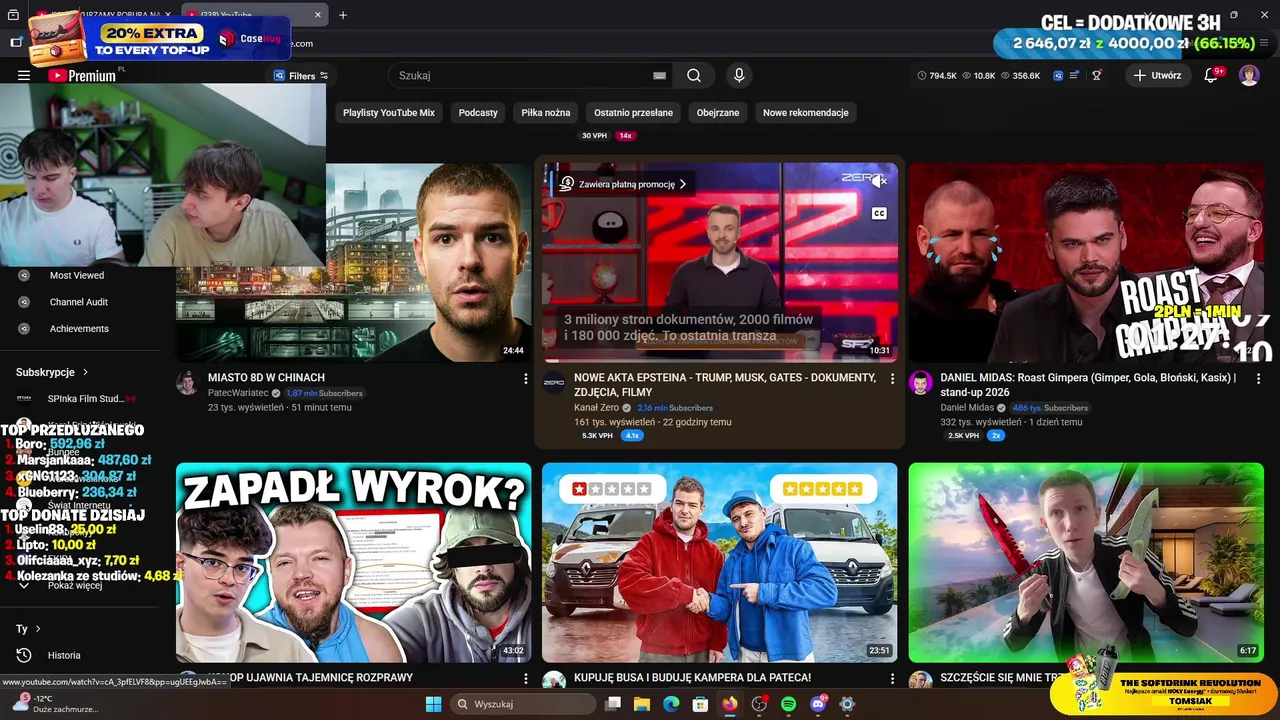
Task: Open the Channel Audit sidebar item
Action: coord(79,302)
